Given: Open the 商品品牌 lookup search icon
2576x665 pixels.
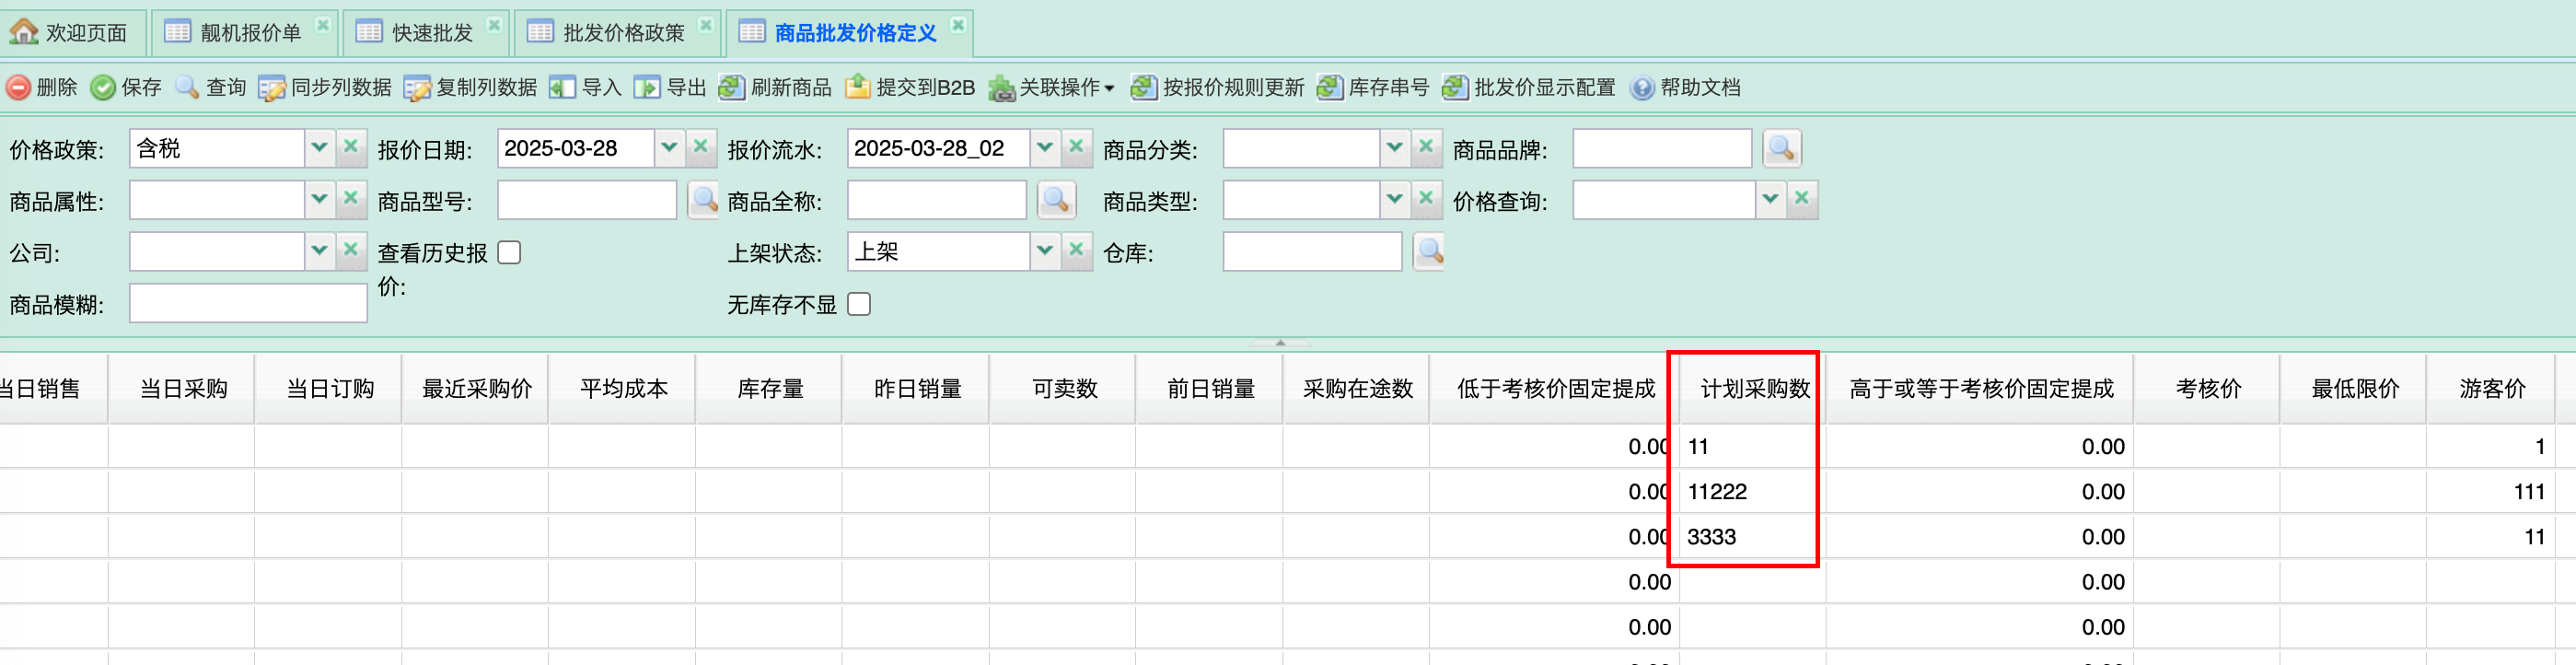Looking at the screenshot, I should (x=1780, y=149).
